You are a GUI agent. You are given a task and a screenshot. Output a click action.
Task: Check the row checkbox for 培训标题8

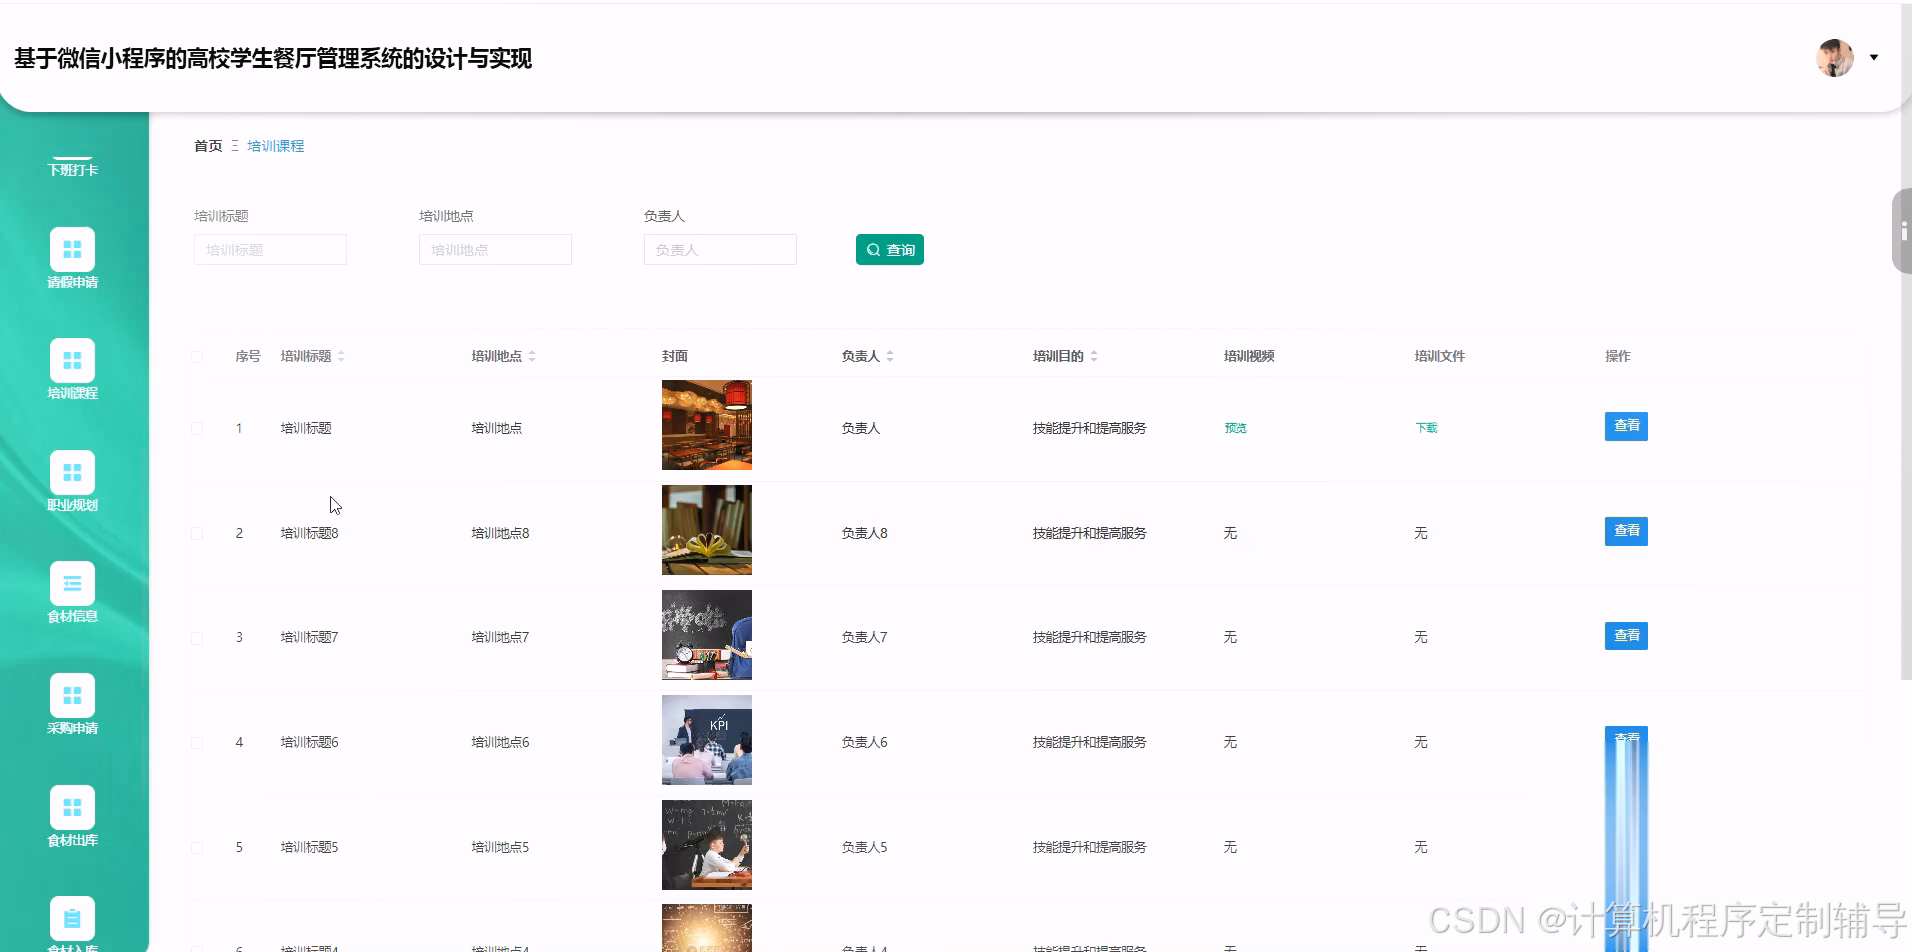point(197,533)
